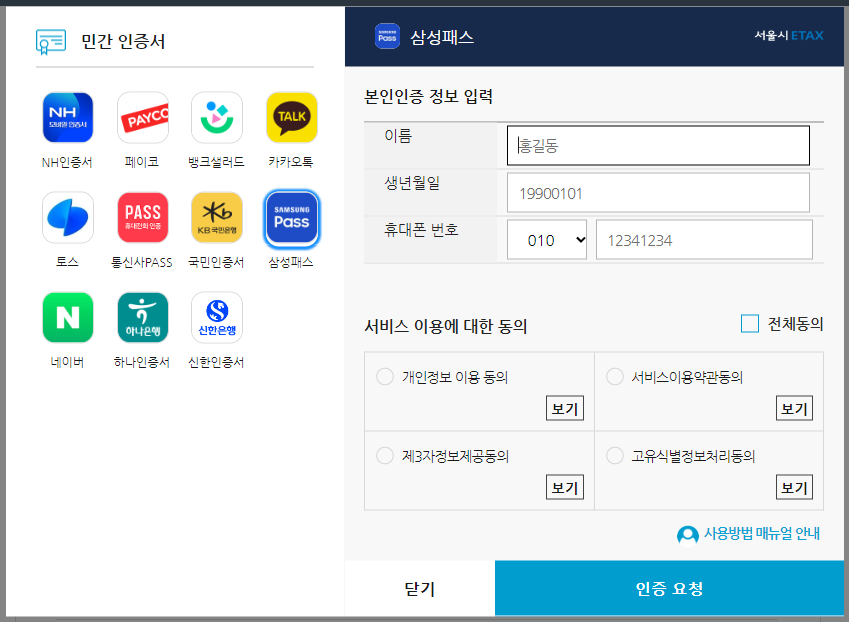Screen dimensions: 849x622
Task: Select the Naver (네이버) icon
Action: 68,318
